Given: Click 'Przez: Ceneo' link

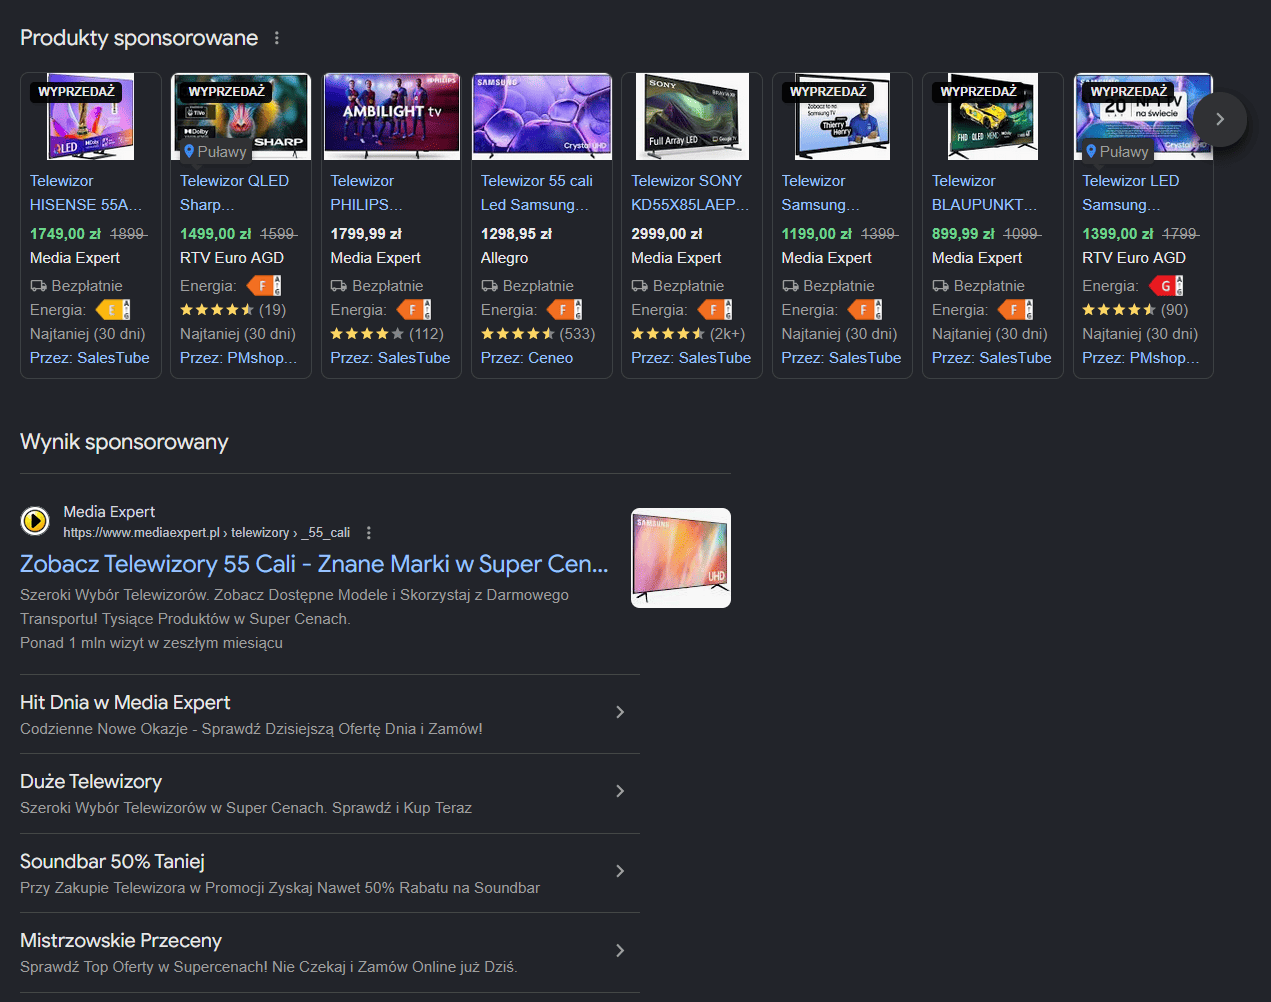Looking at the screenshot, I should click(527, 358).
